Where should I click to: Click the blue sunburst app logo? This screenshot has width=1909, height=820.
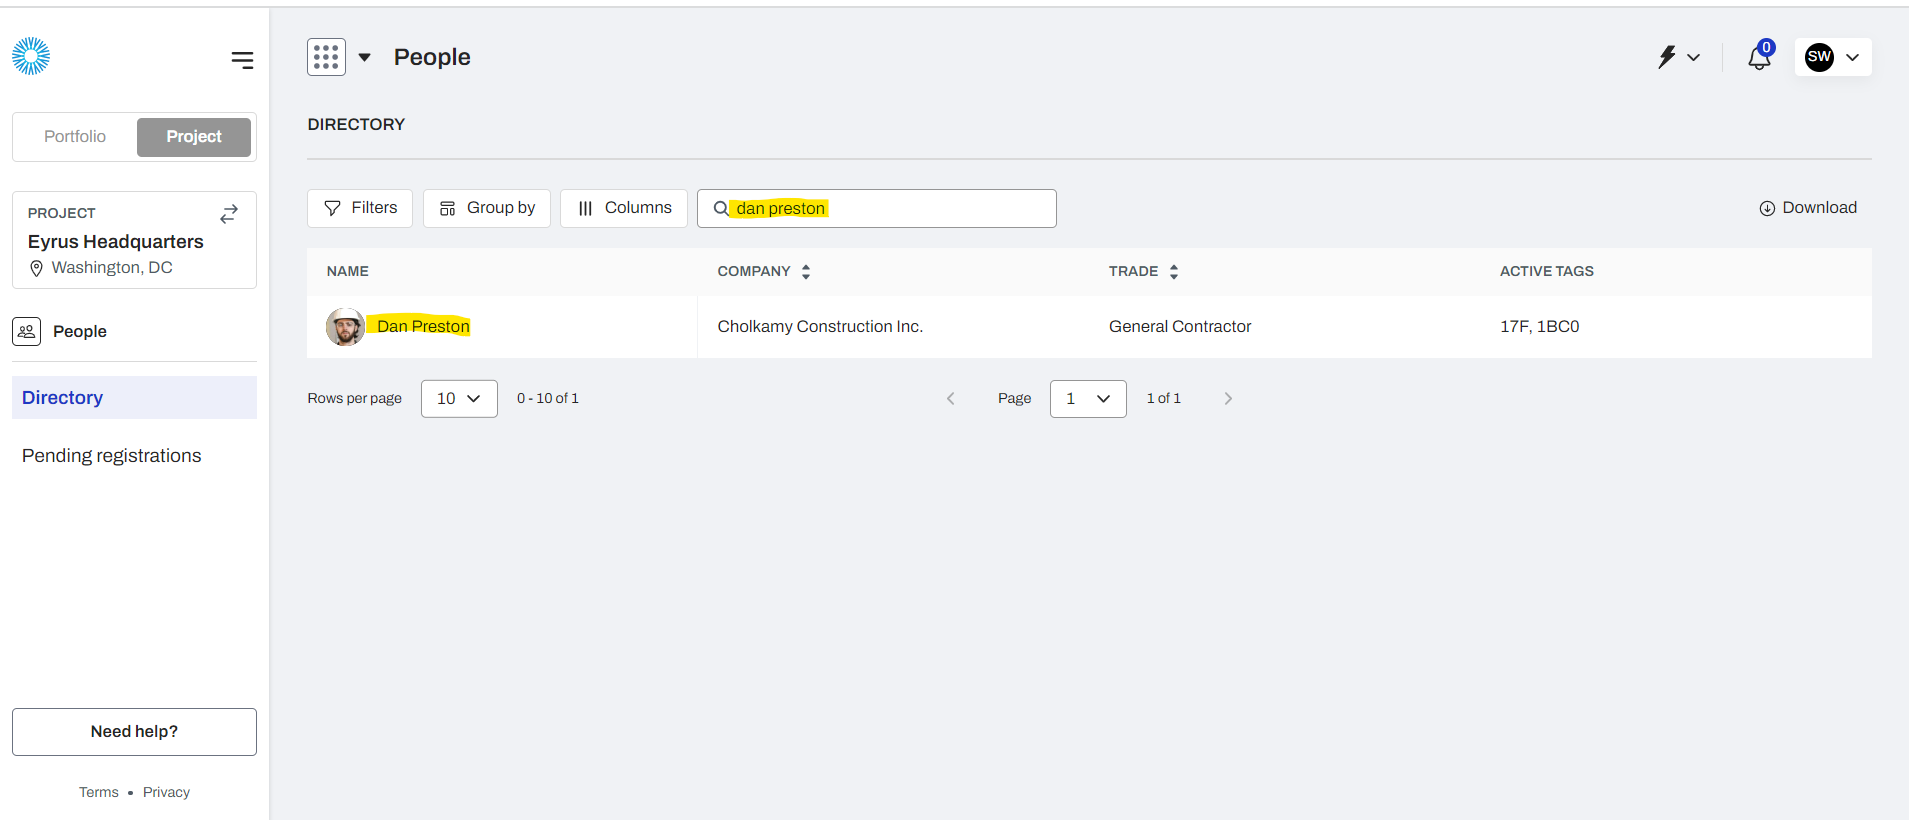click(x=31, y=56)
